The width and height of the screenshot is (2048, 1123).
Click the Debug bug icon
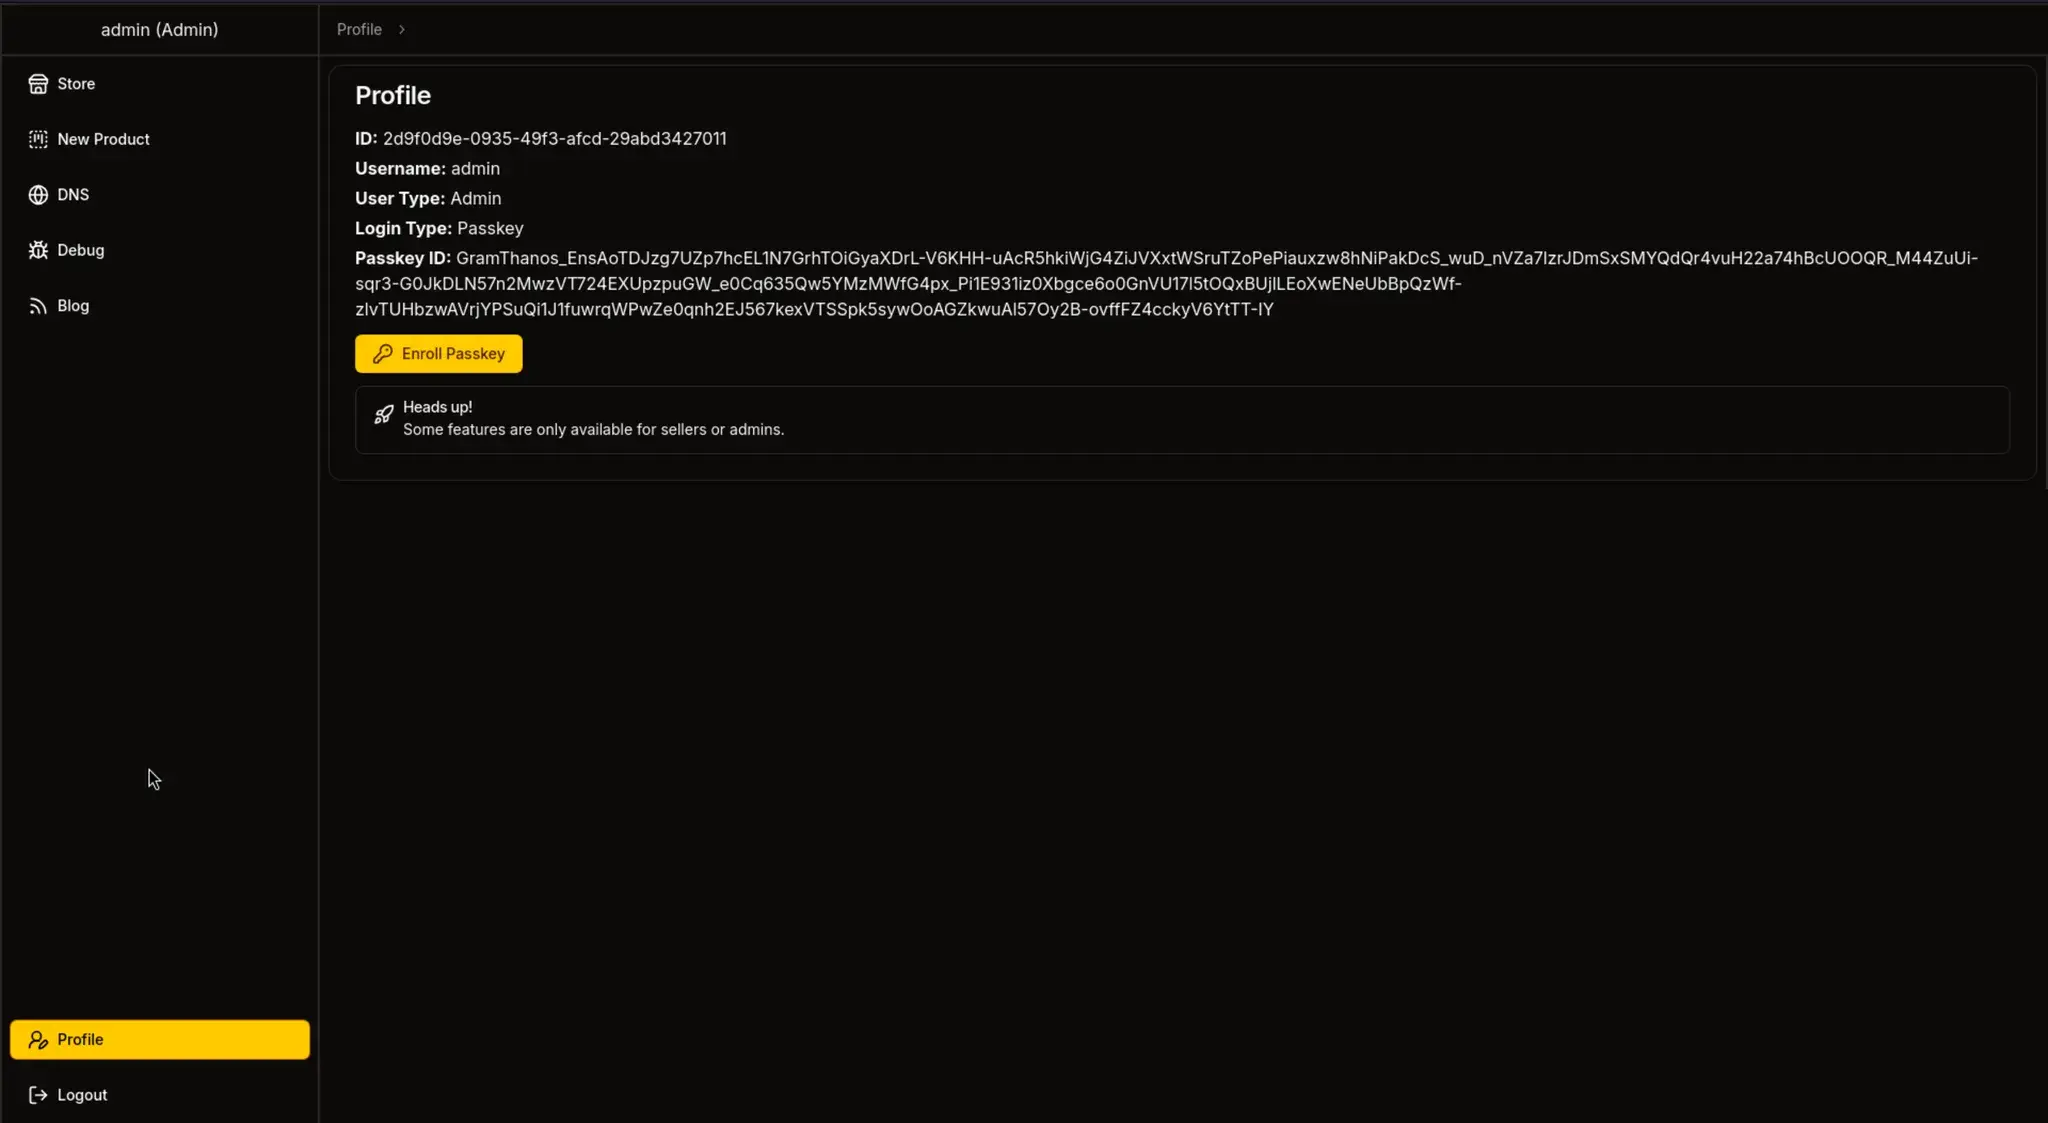(x=38, y=250)
